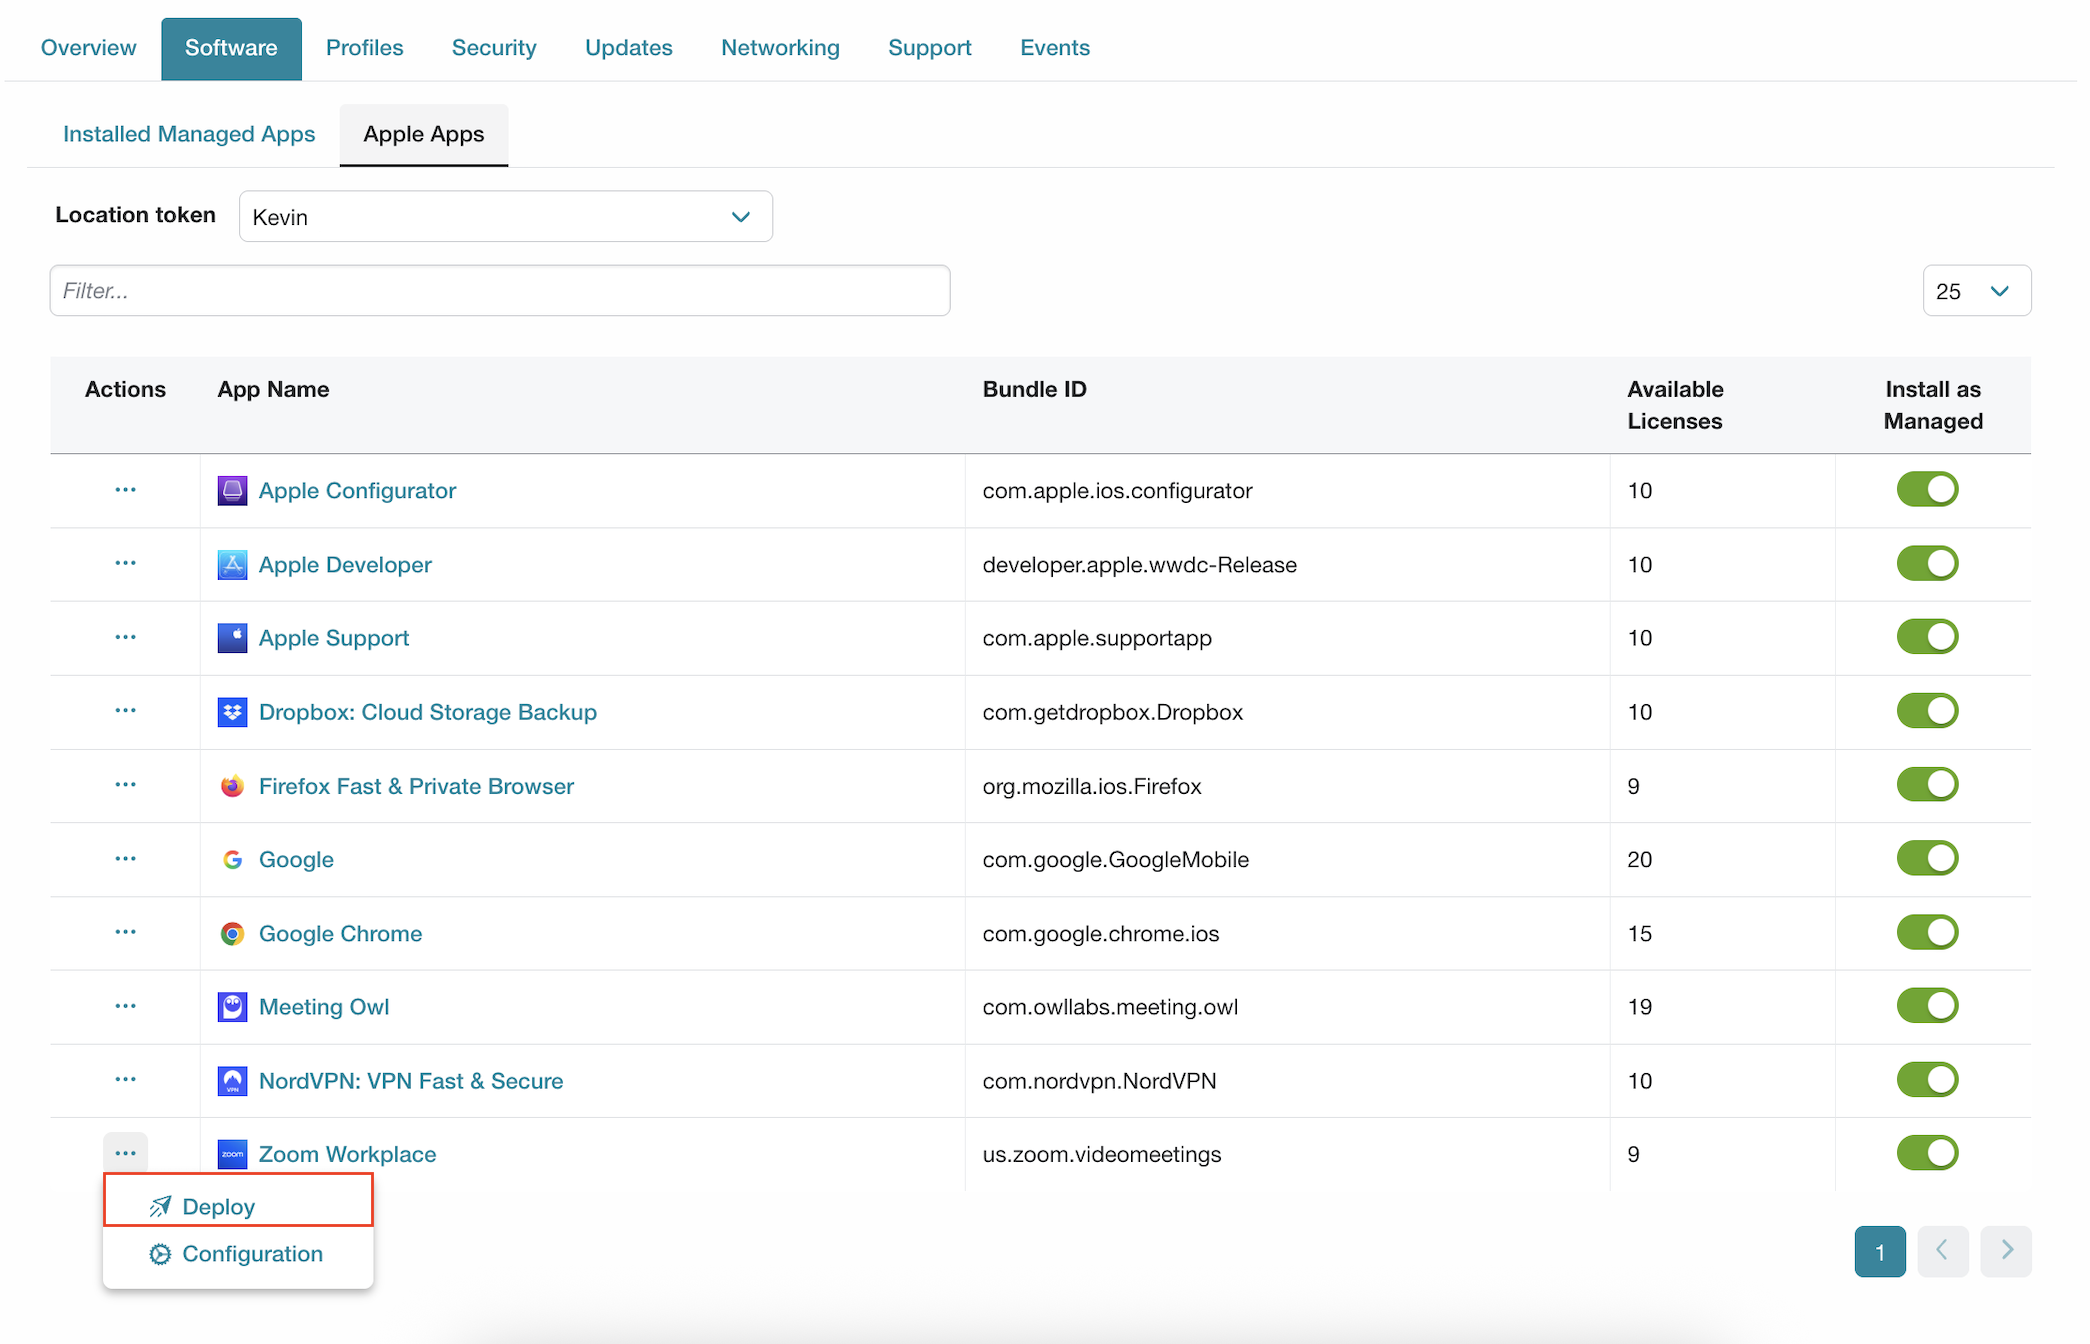Go to the Updates tab
The image size is (2090, 1344).
[x=628, y=48]
